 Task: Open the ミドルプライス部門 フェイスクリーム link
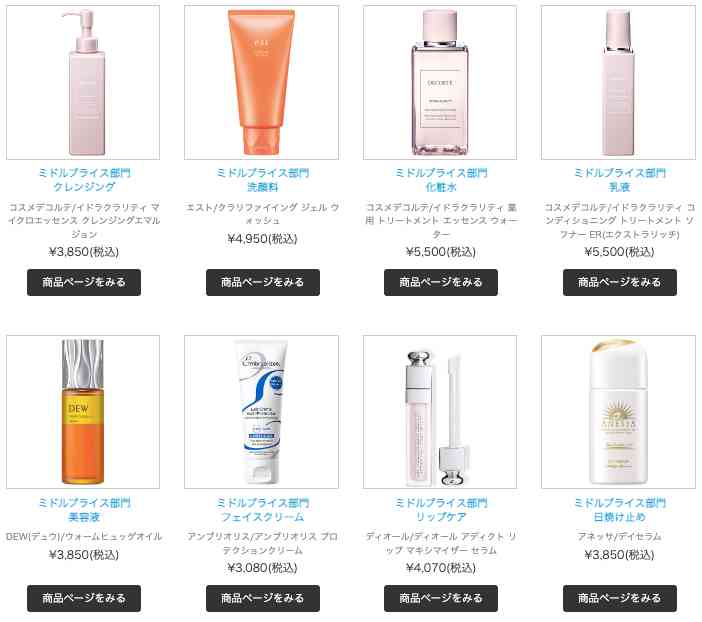click(263, 510)
